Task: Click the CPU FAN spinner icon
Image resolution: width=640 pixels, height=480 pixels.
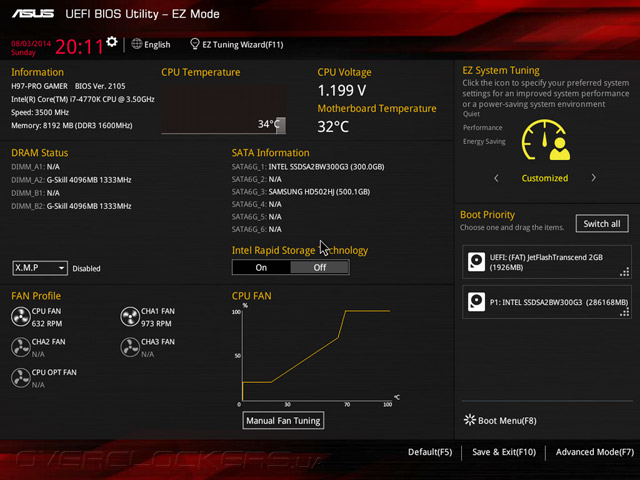Action: click(21, 317)
